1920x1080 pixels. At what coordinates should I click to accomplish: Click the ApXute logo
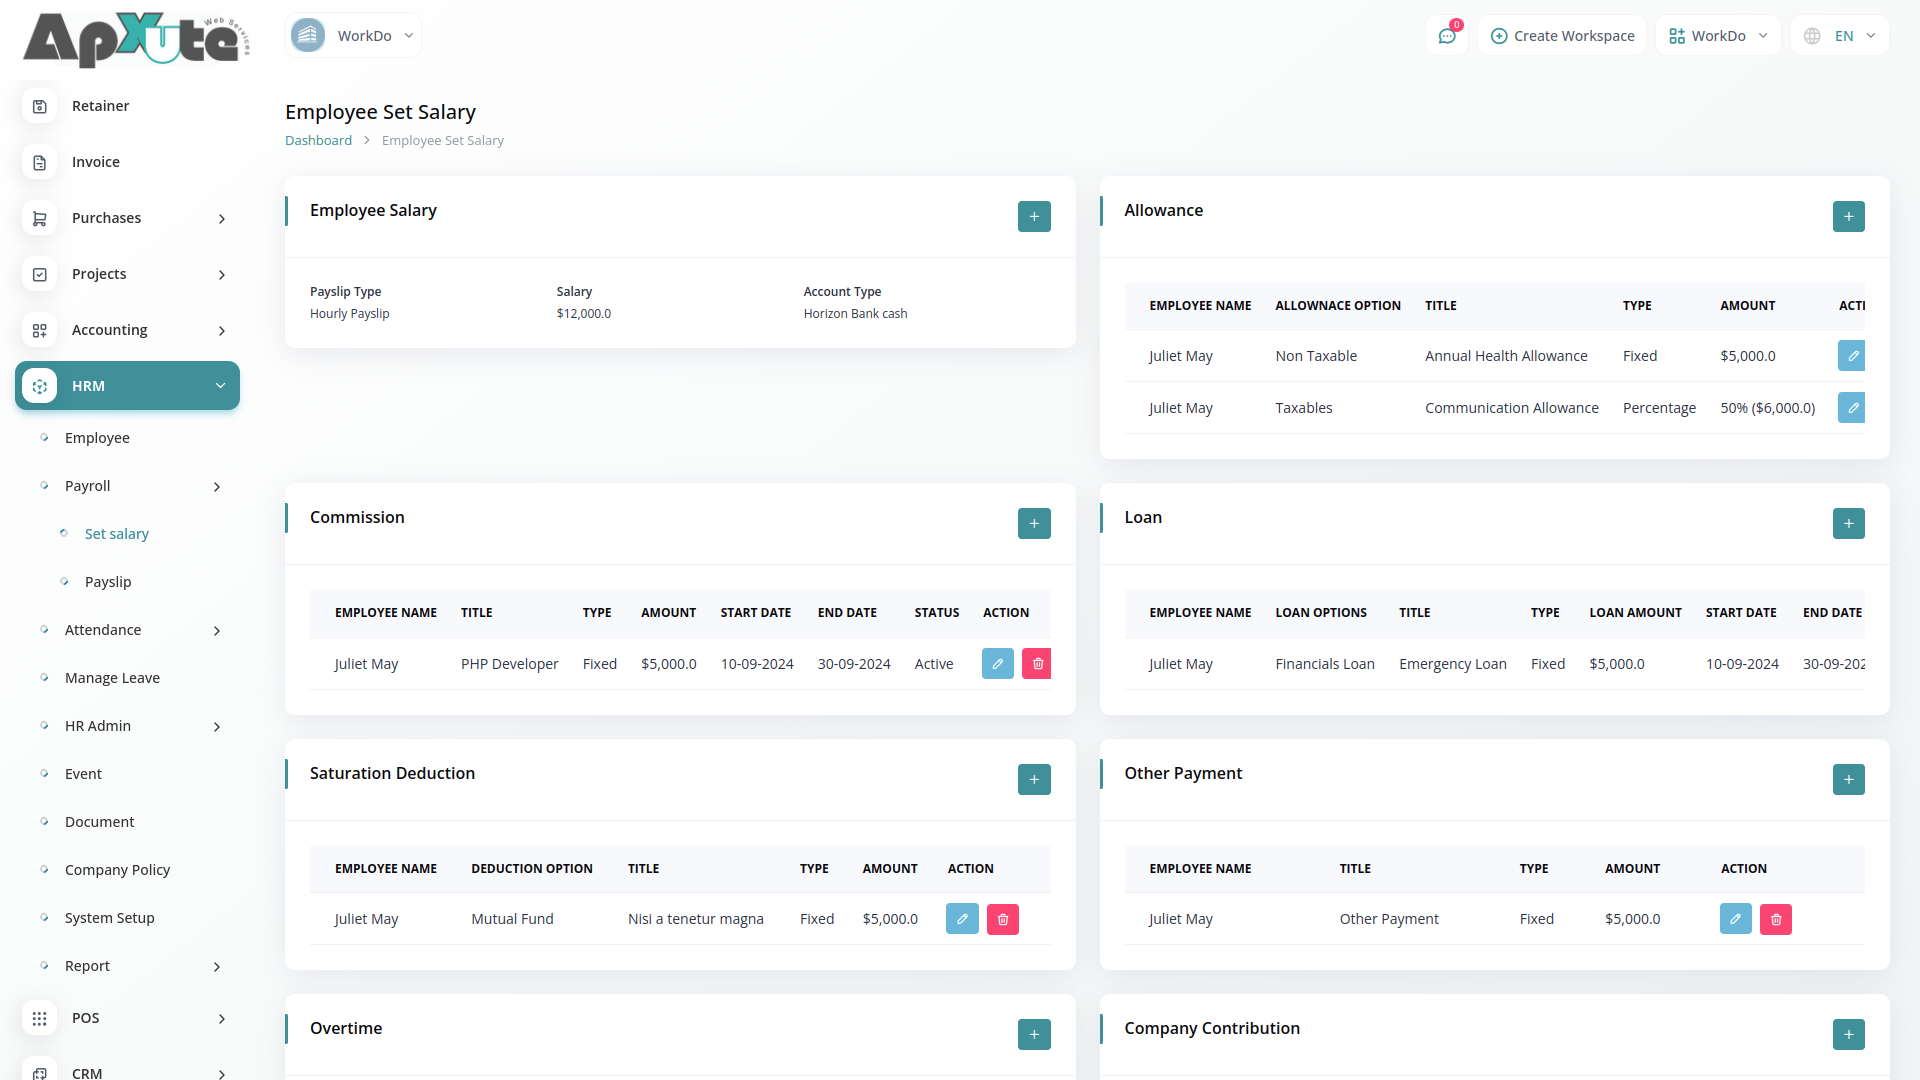[x=136, y=40]
